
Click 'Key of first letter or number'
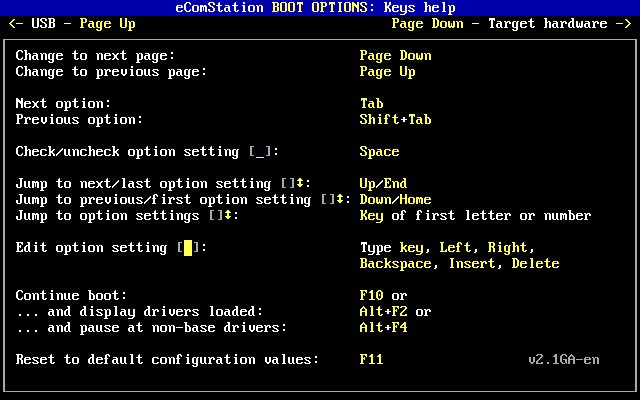tap(475, 216)
